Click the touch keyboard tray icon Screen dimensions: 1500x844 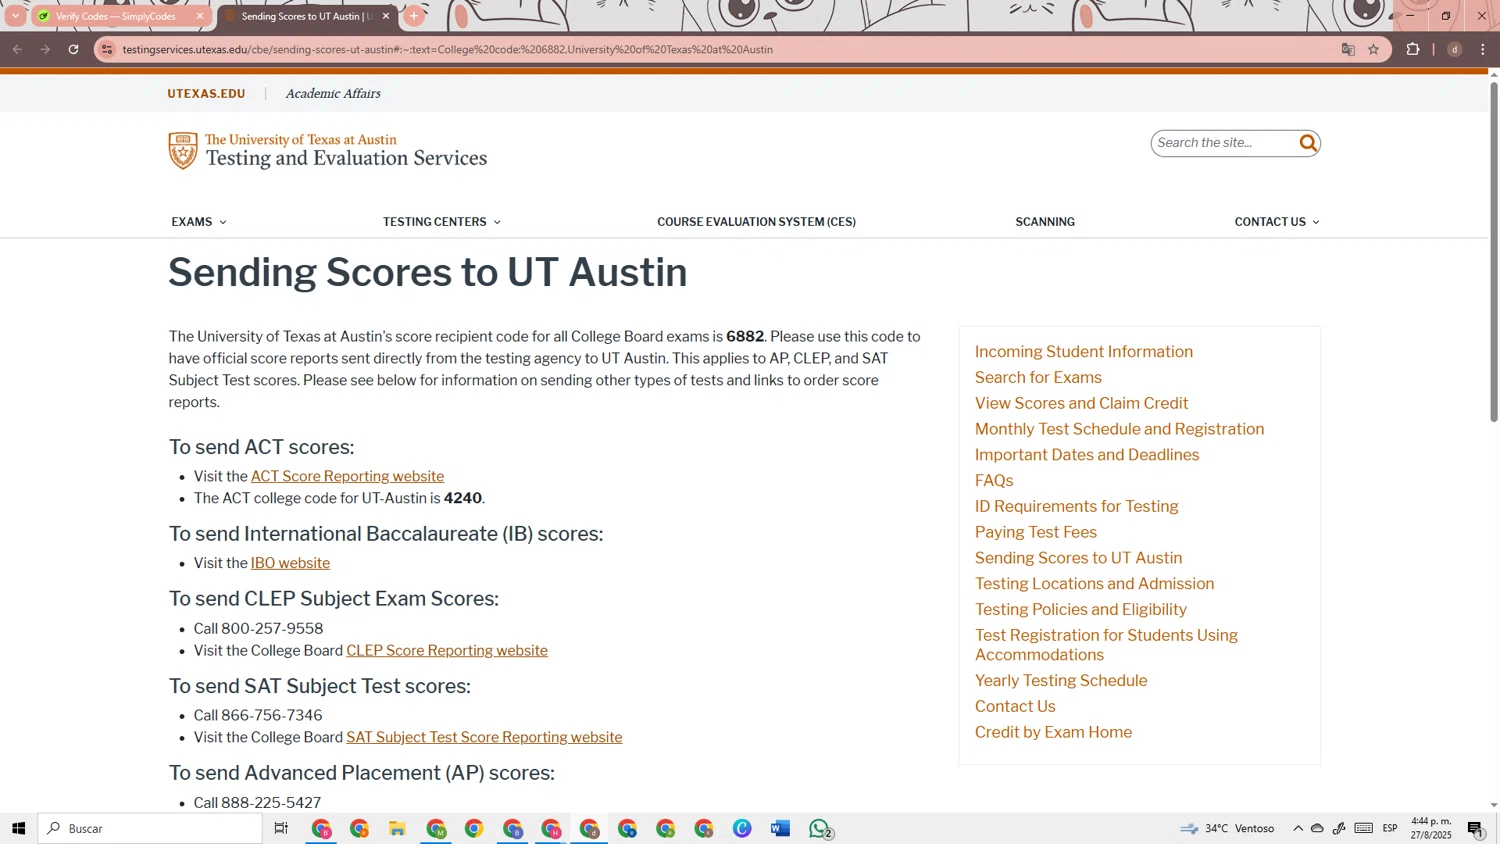(x=1364, y=828)
